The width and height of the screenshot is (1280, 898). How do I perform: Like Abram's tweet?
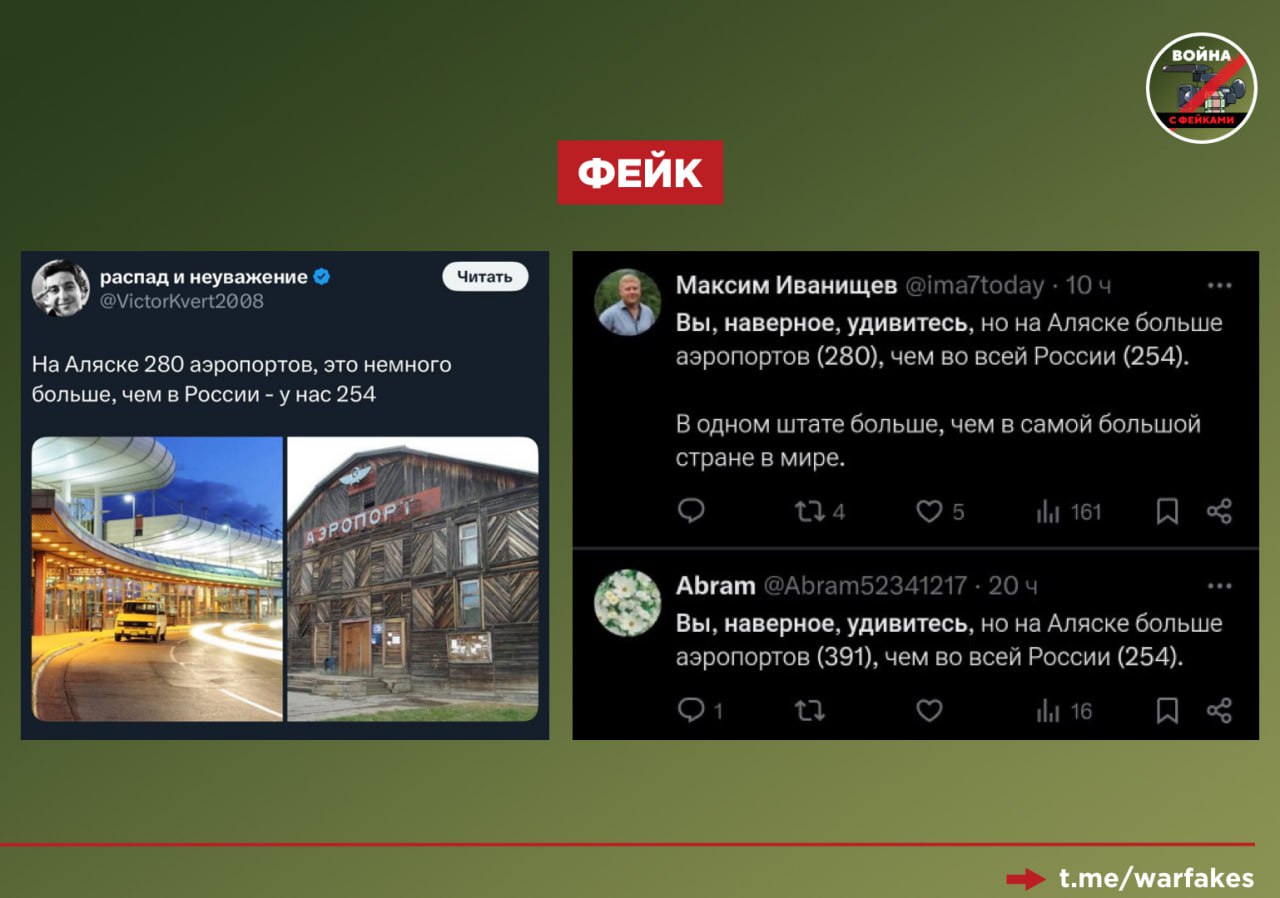pos(929,711)
